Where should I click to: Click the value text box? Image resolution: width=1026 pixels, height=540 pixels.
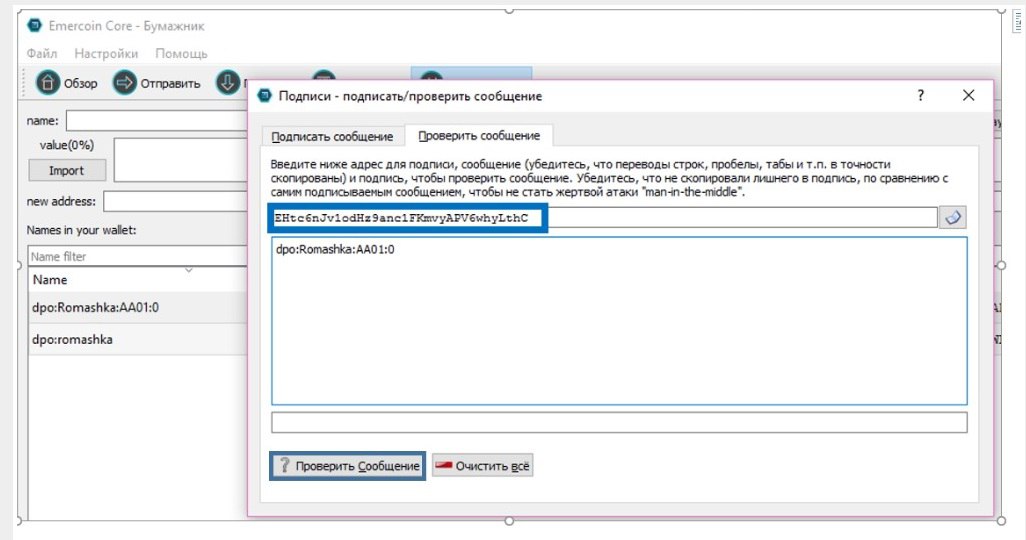(181, 159)
